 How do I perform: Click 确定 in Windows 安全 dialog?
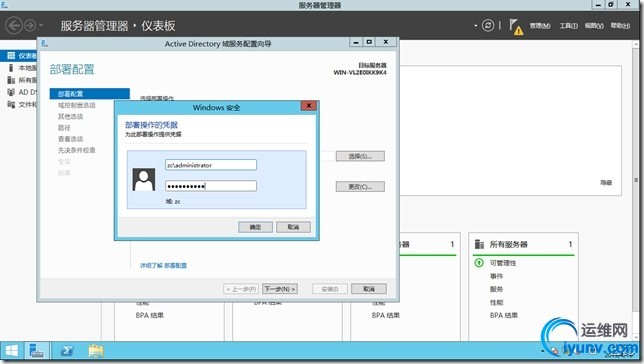[255, 227]
